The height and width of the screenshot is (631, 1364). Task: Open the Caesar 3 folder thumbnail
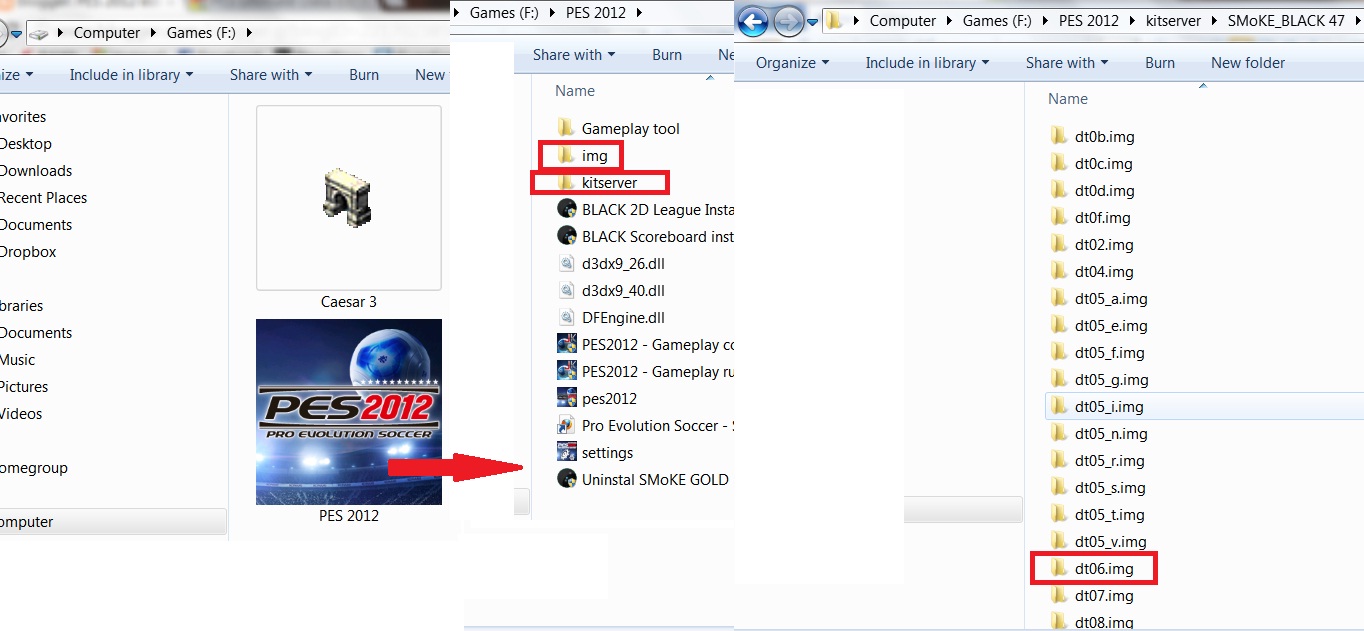(x=348, y=198)
